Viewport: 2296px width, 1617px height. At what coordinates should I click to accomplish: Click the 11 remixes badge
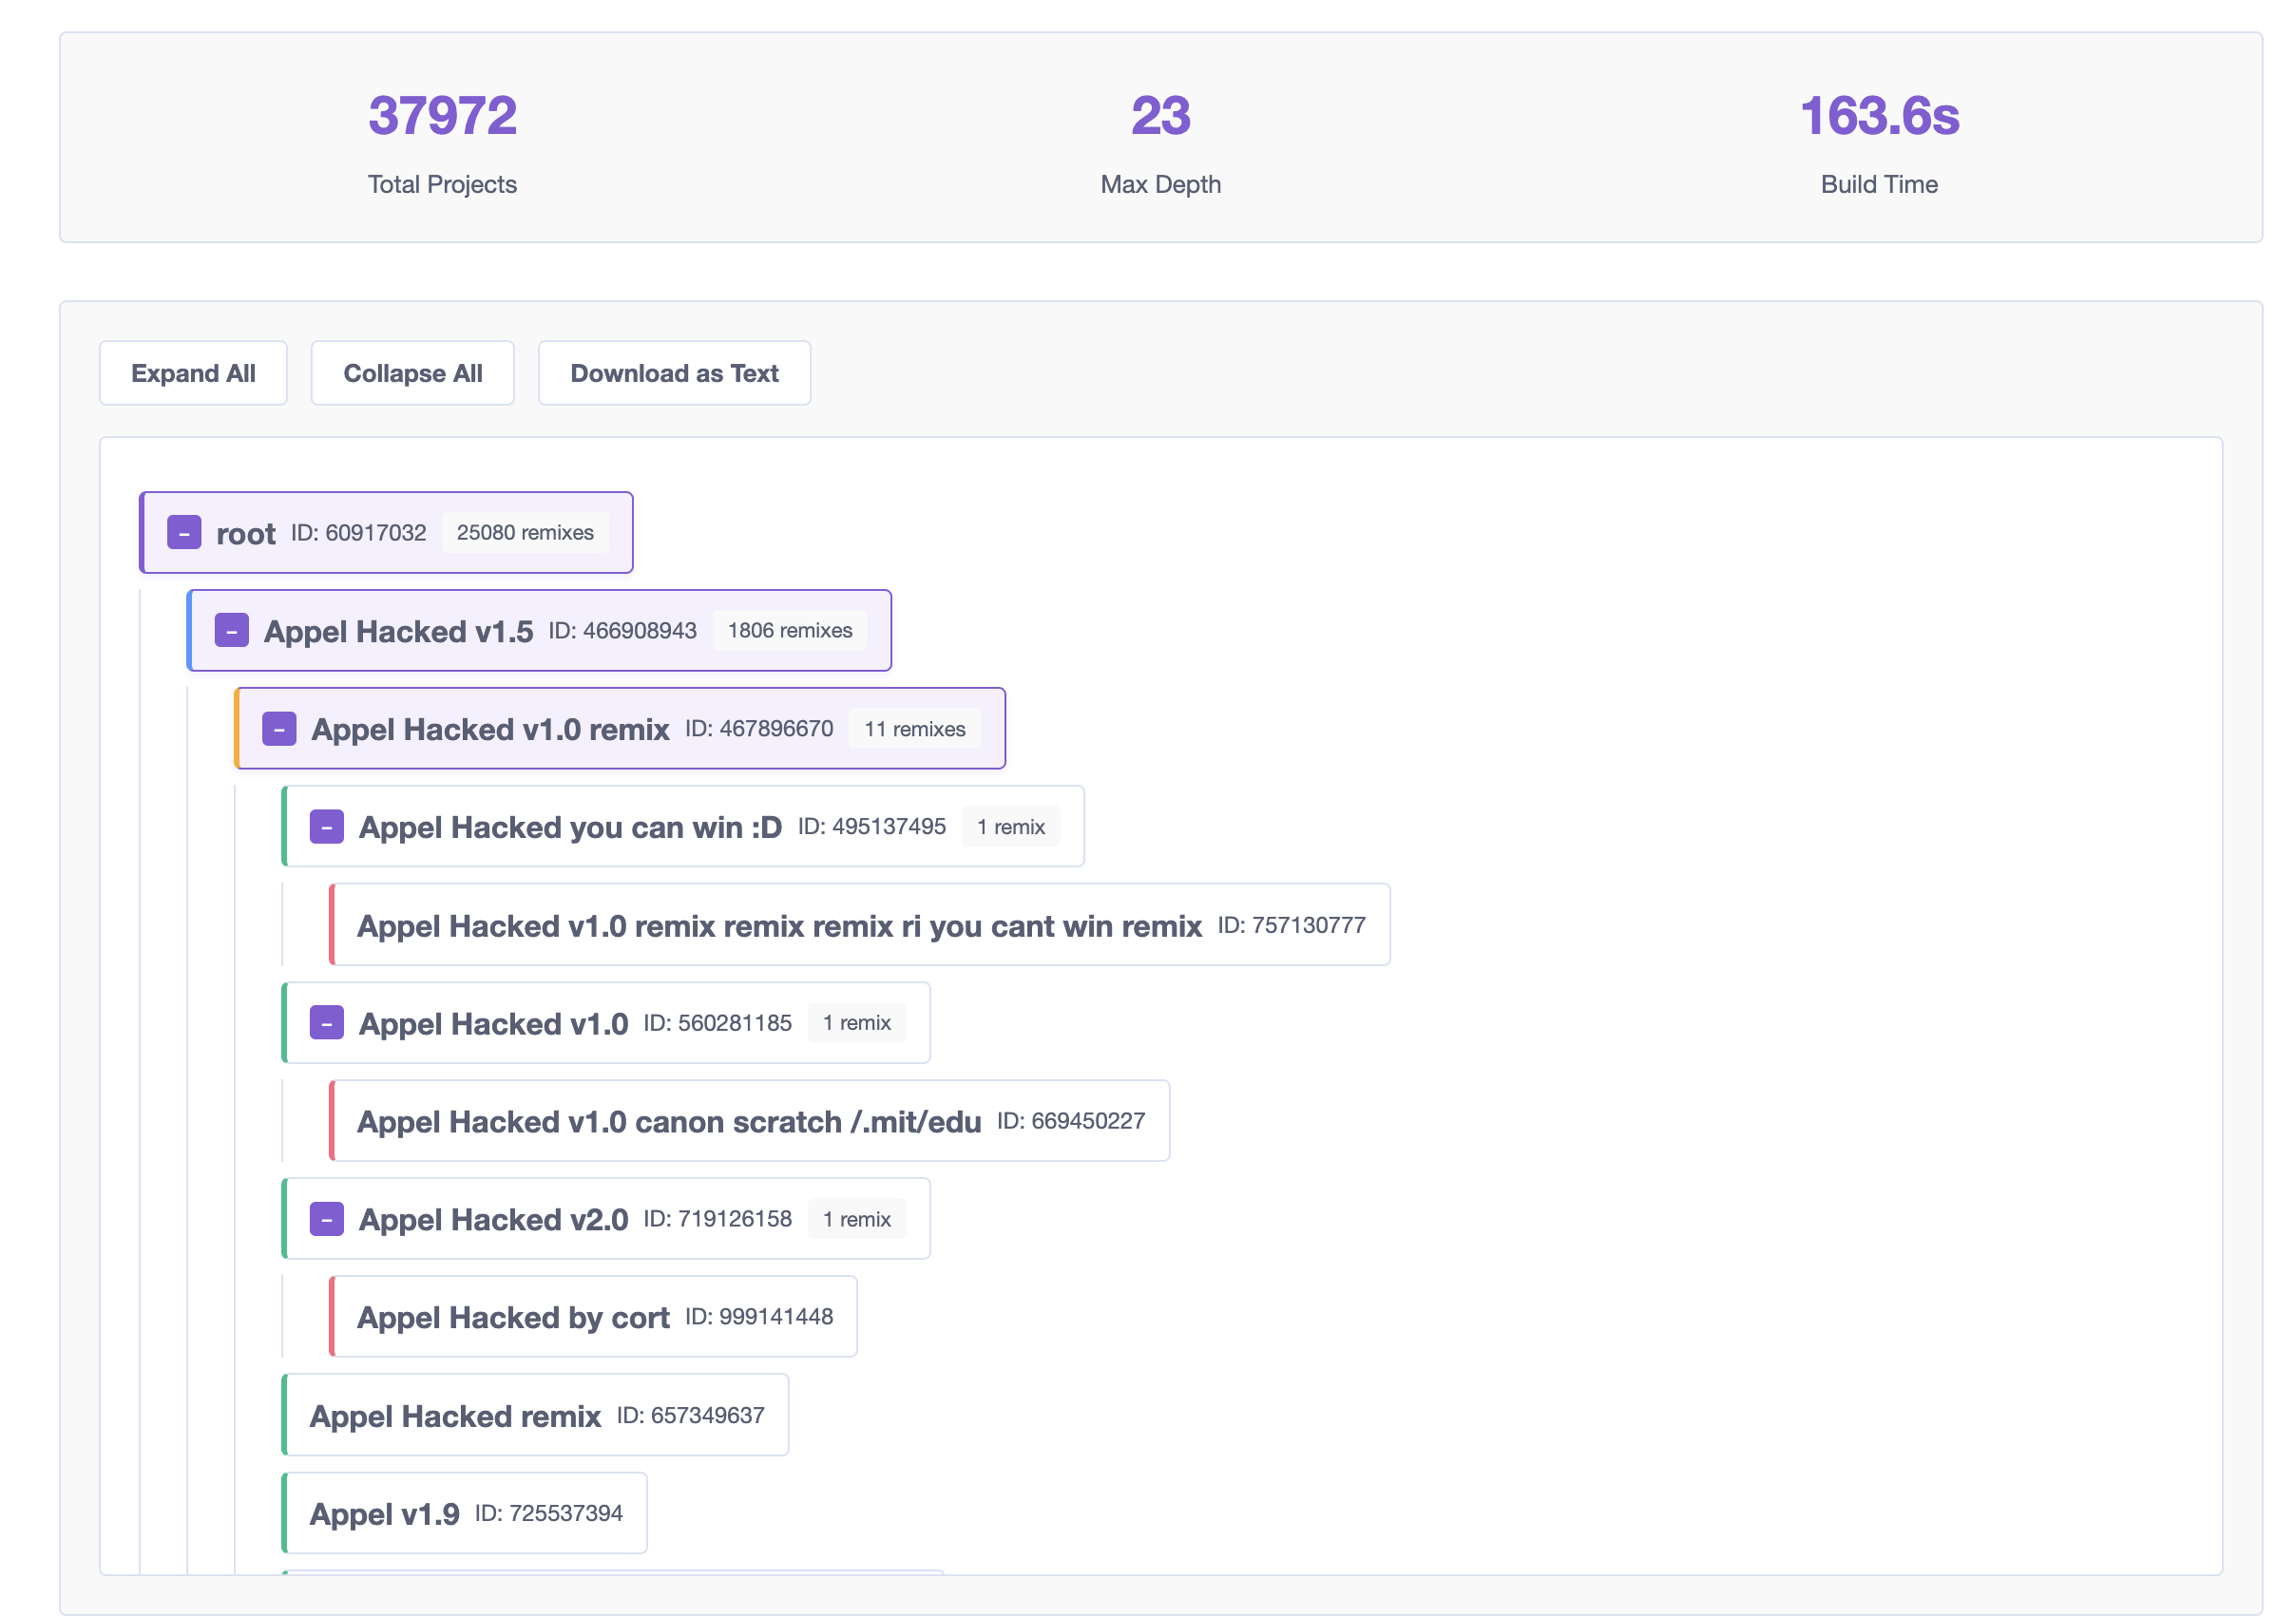(x=915, y=729)
